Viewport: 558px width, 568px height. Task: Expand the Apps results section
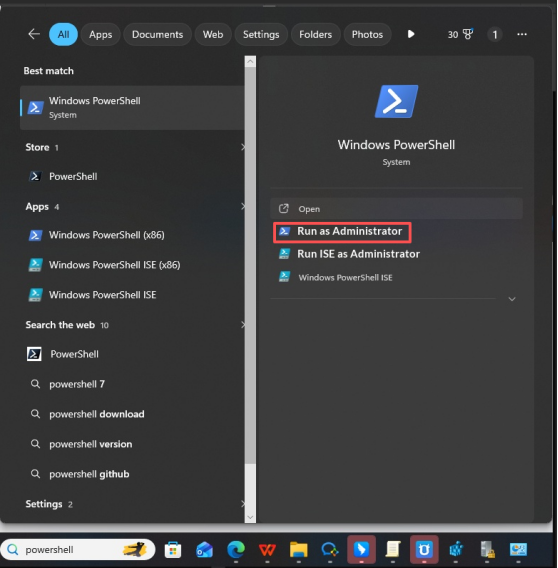pyautogui.click(x=243, y=206)
